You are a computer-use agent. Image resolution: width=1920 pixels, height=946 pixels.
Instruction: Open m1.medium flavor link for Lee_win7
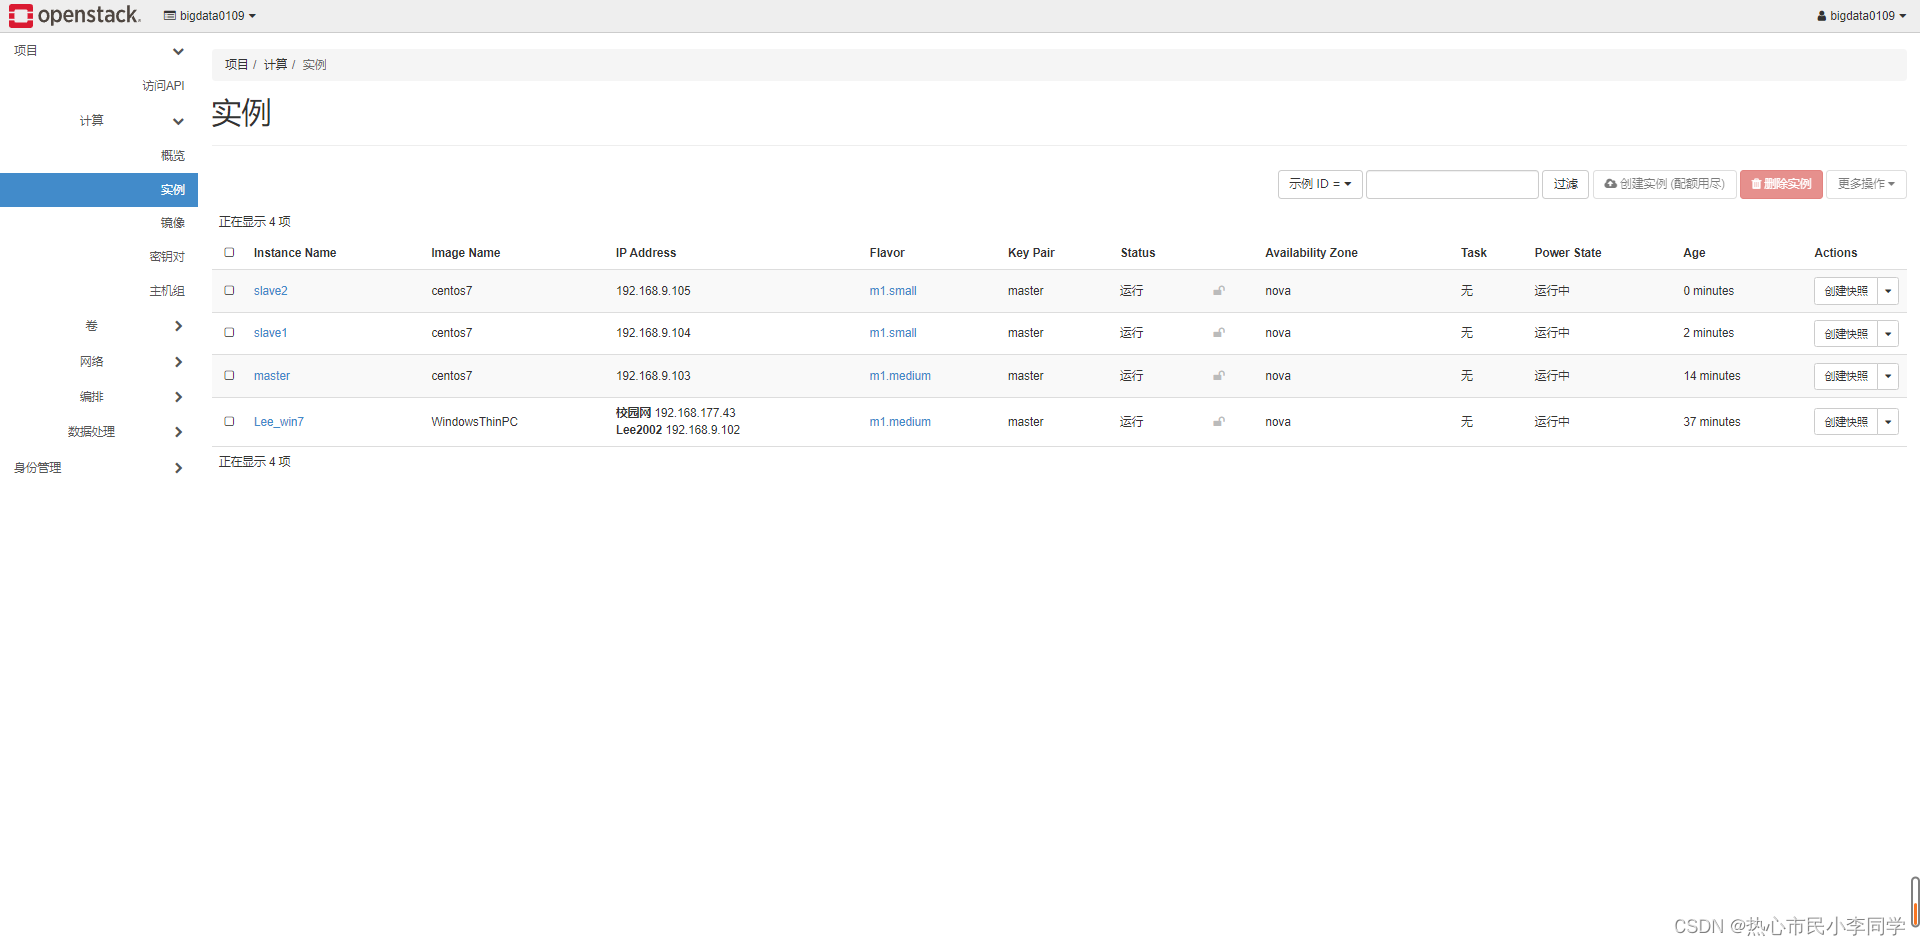(x=900, y=422)
